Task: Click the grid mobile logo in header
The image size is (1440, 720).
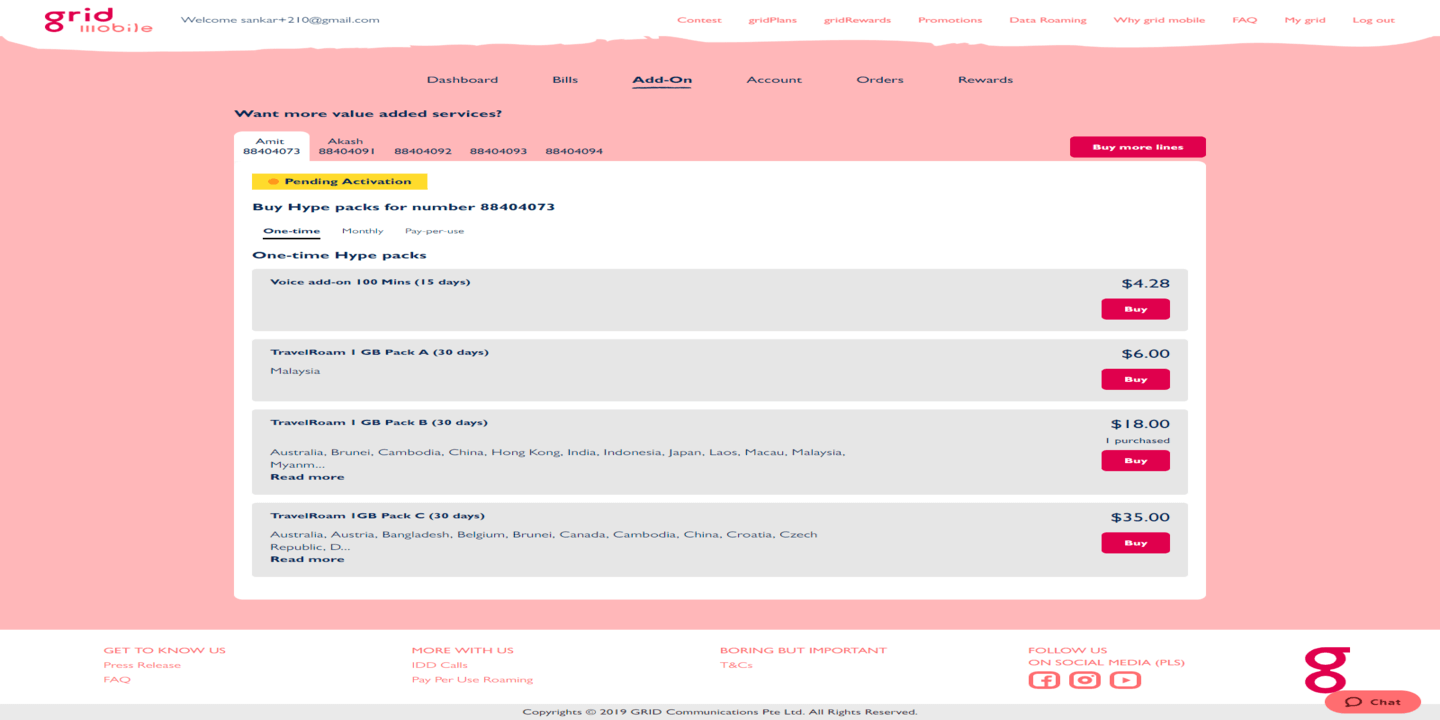Action: tap(98, 20)
